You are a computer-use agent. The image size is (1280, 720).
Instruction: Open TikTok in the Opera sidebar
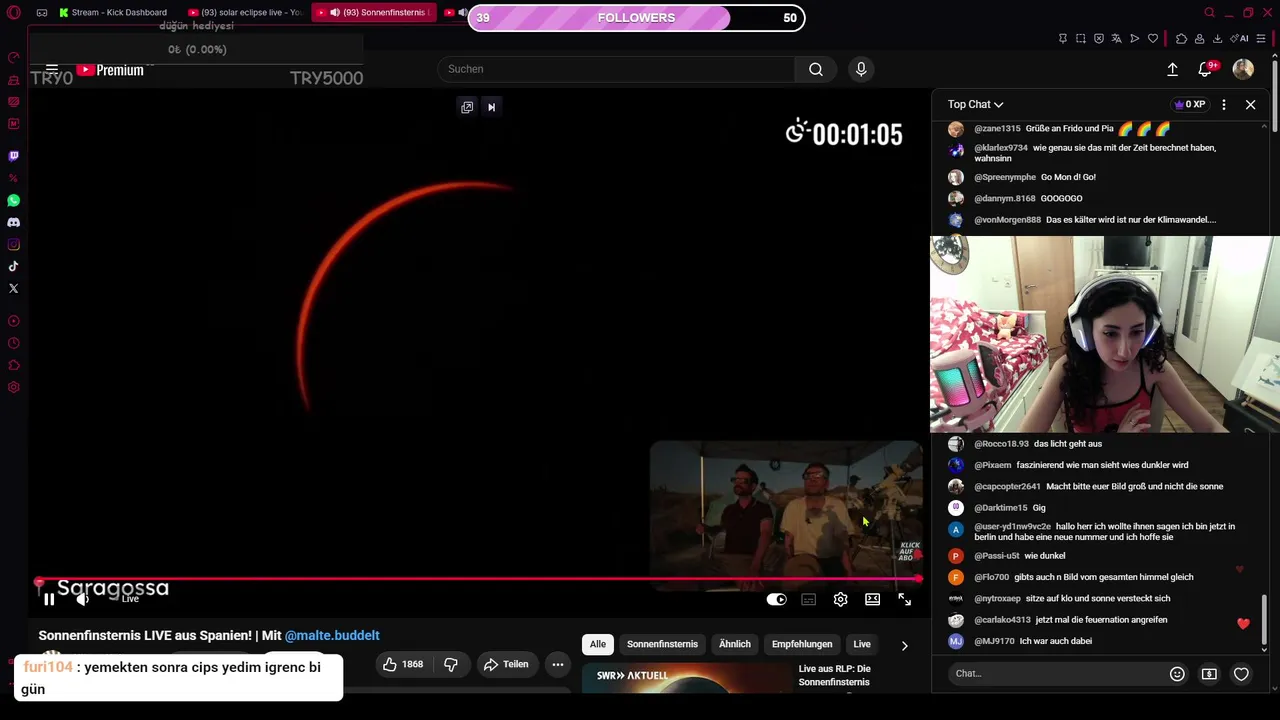tap(13, 266)
